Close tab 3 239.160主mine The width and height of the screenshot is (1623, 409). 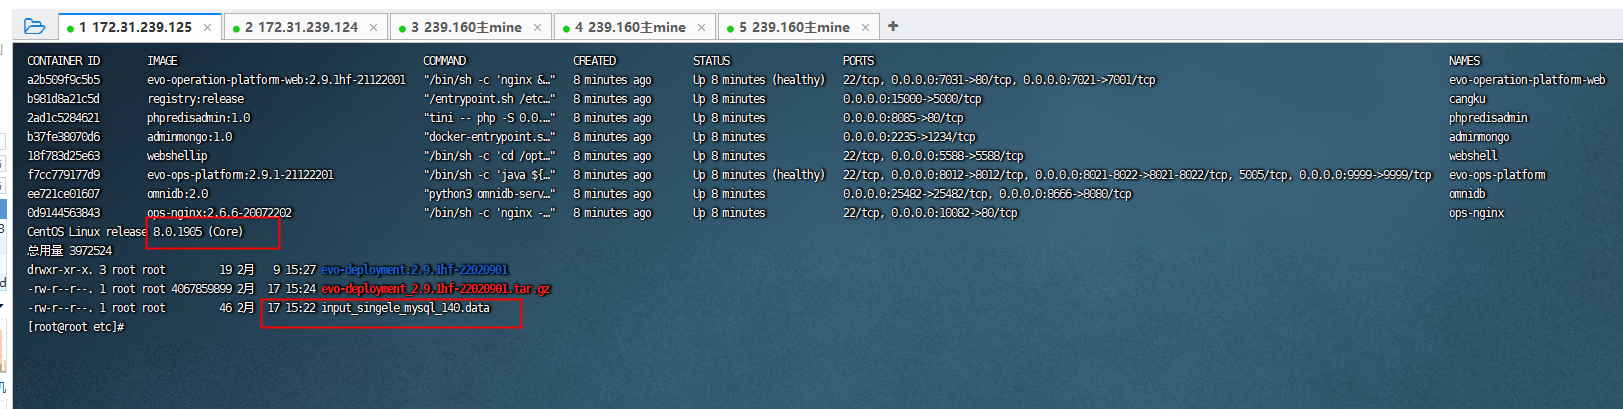537,27
